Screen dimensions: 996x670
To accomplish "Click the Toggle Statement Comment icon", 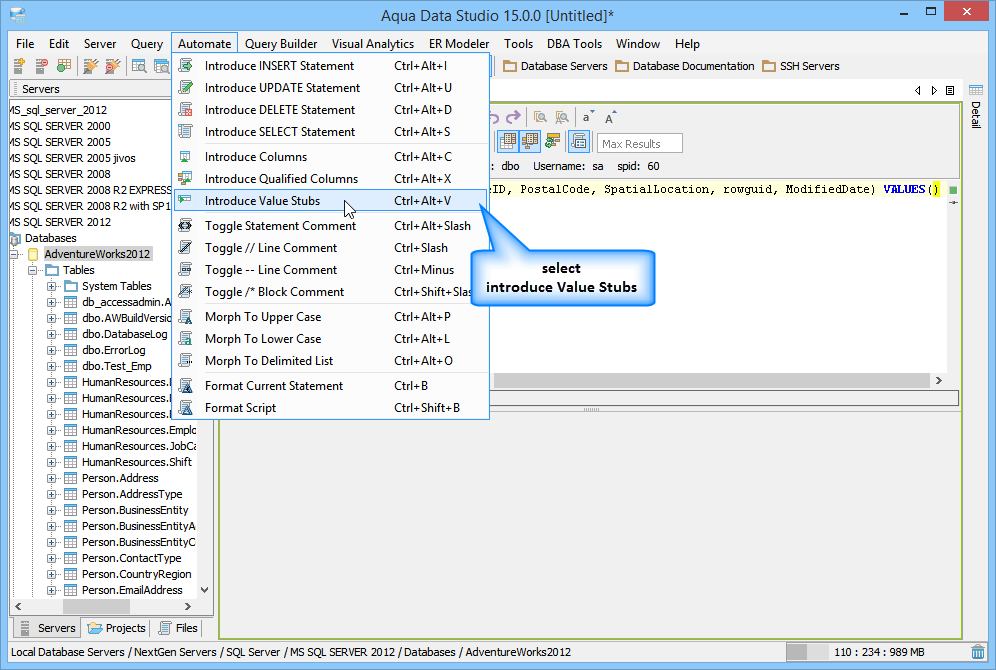I will tap(185, 225).
